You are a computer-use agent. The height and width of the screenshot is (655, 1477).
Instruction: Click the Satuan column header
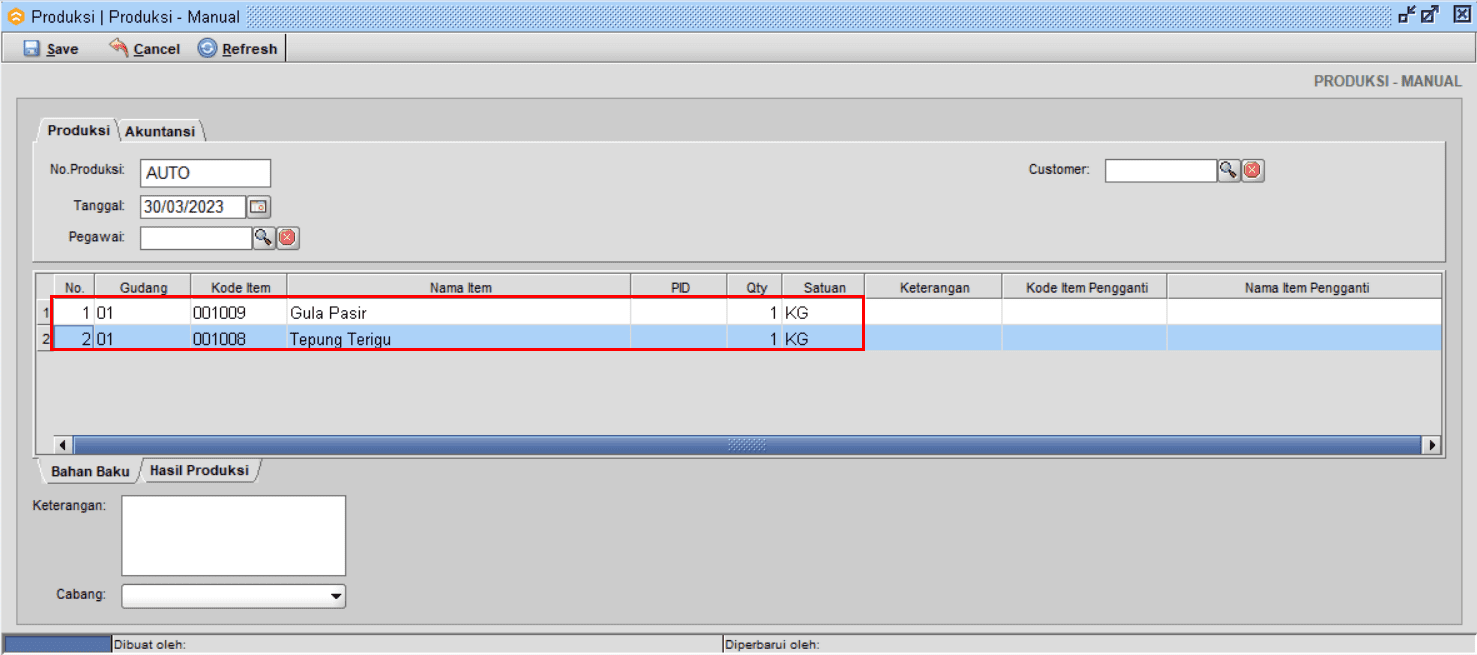coord(824,287)
